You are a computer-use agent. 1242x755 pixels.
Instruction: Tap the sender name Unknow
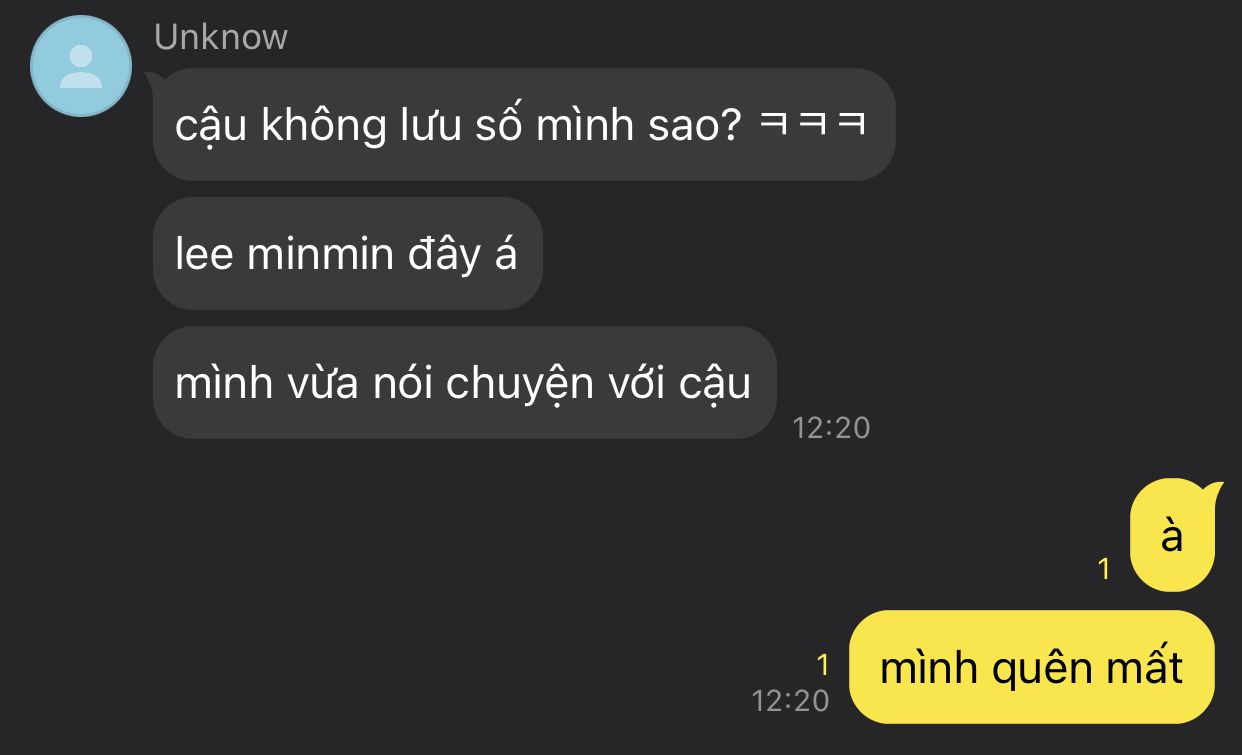coord(220,37)
